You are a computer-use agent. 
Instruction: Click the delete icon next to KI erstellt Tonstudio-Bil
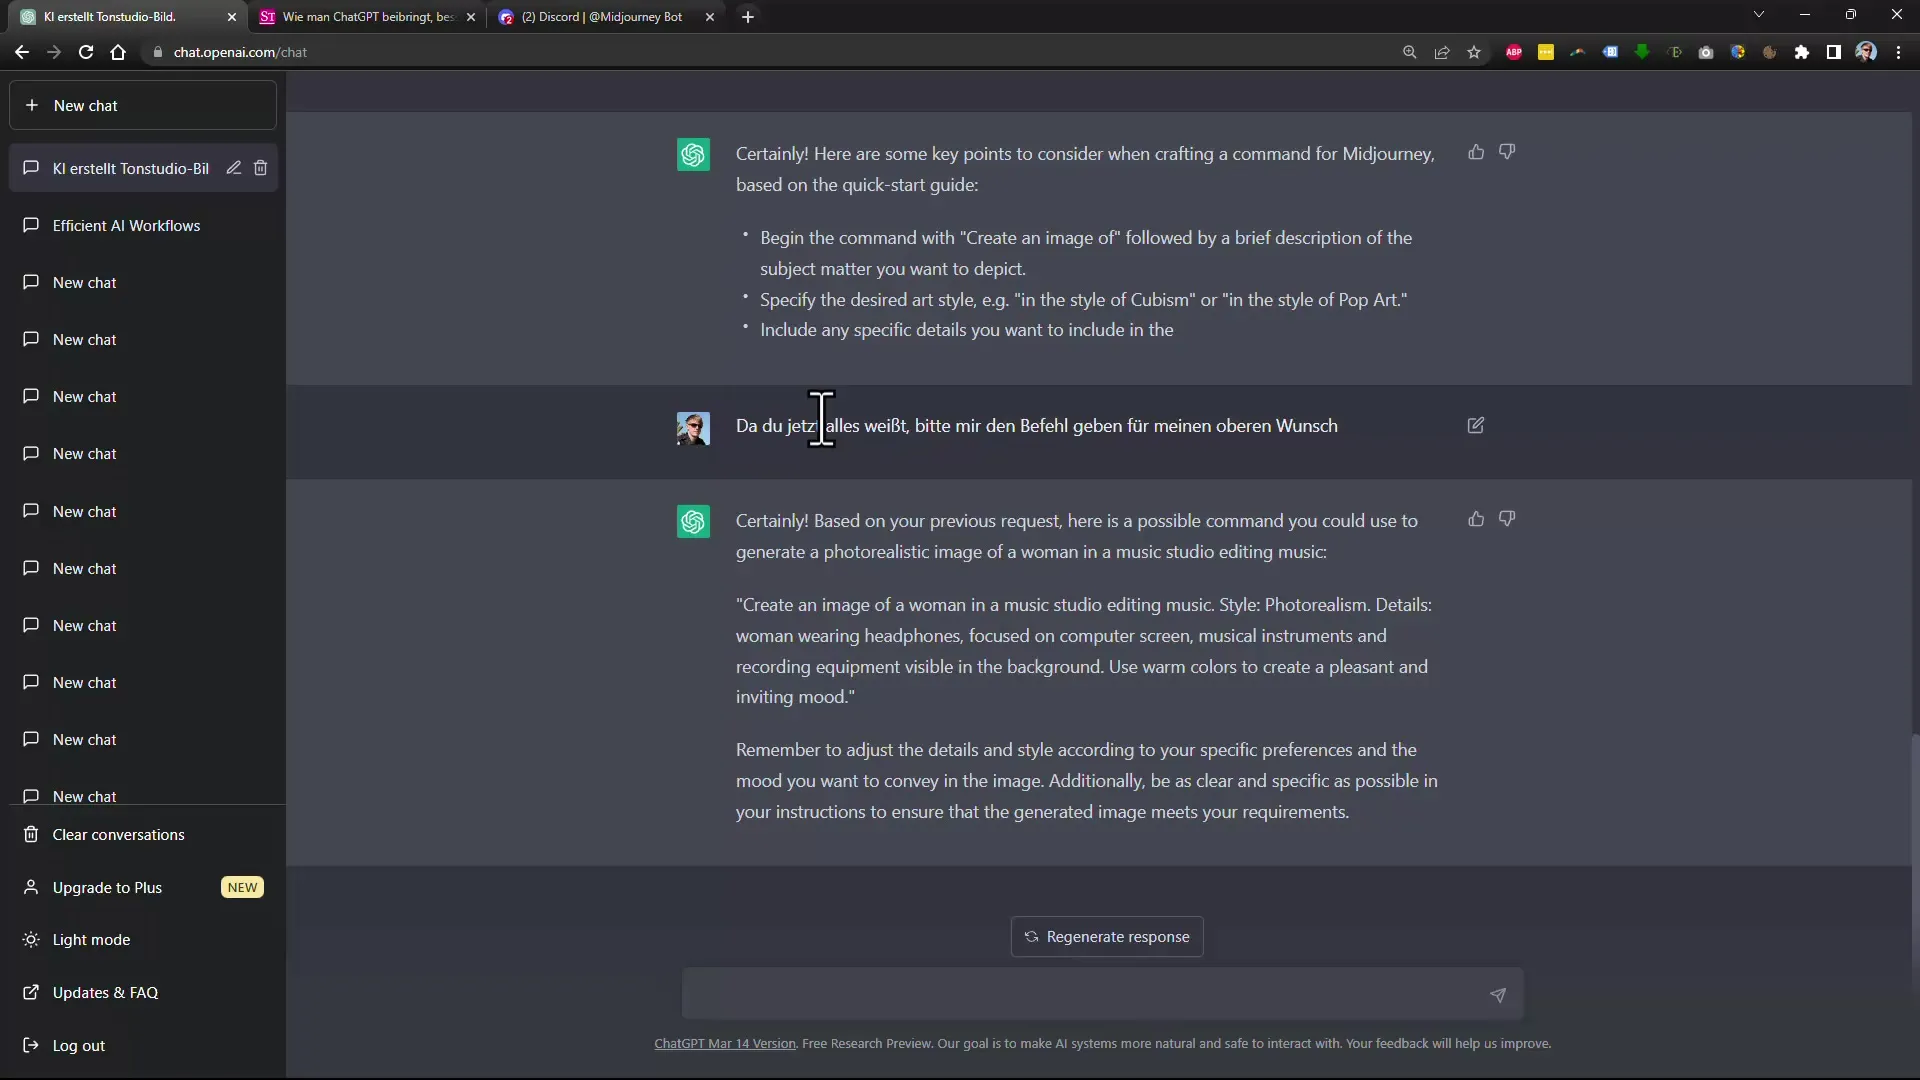[x=260, y=167]
